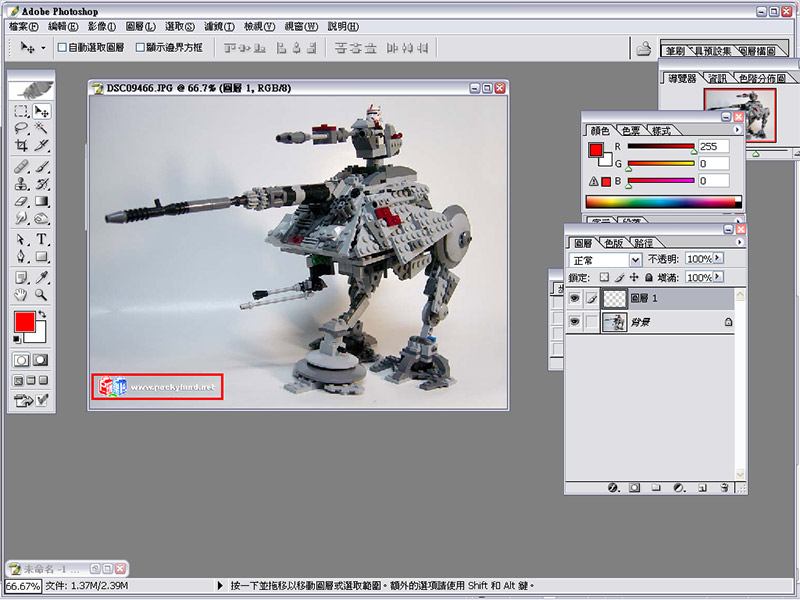Click the create new layer icon
Image resolution: width=800 pixels, height=600 pixels.
click(702, 488)
